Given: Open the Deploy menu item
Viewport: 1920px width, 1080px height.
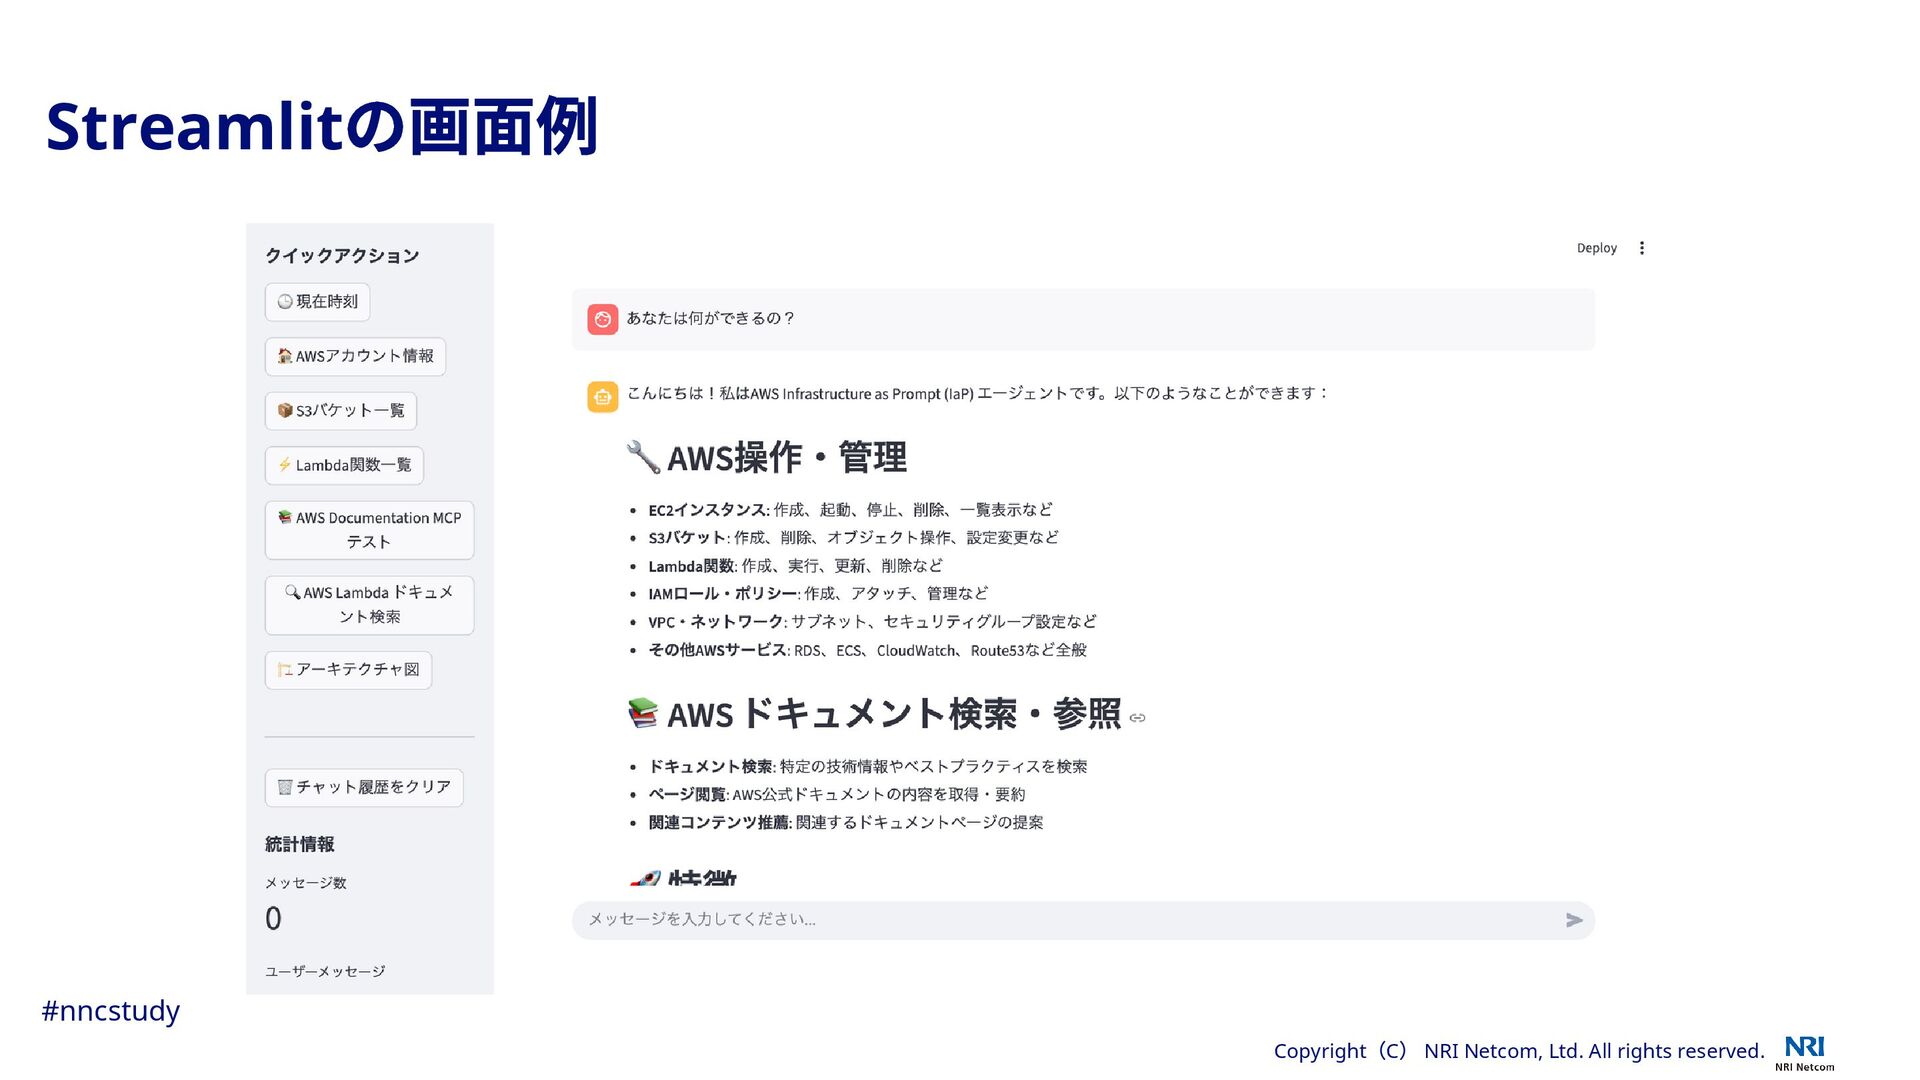Looking at the screenshot, I should click(1596, 248).
